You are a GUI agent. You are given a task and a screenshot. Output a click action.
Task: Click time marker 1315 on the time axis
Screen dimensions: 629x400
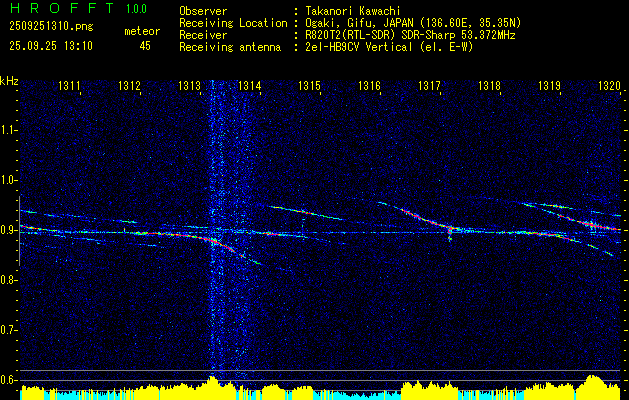[310, 85]
